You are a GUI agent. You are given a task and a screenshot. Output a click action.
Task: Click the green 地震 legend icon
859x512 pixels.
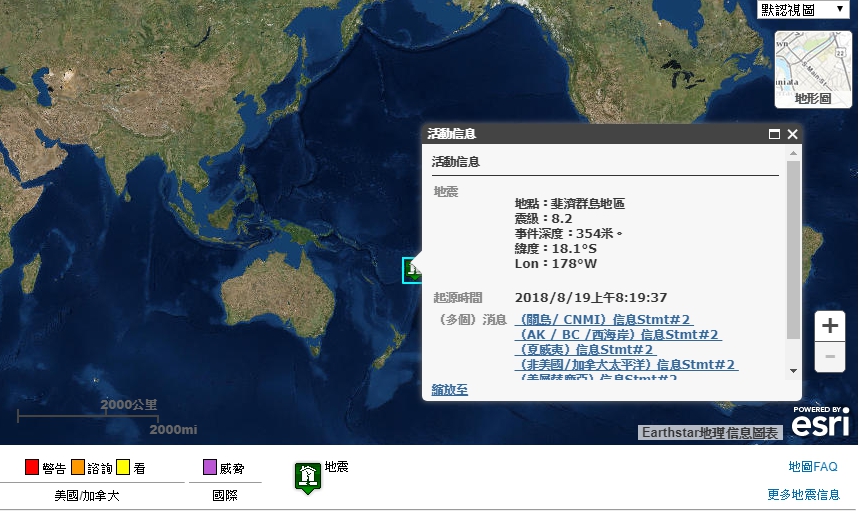click(308, 476)
